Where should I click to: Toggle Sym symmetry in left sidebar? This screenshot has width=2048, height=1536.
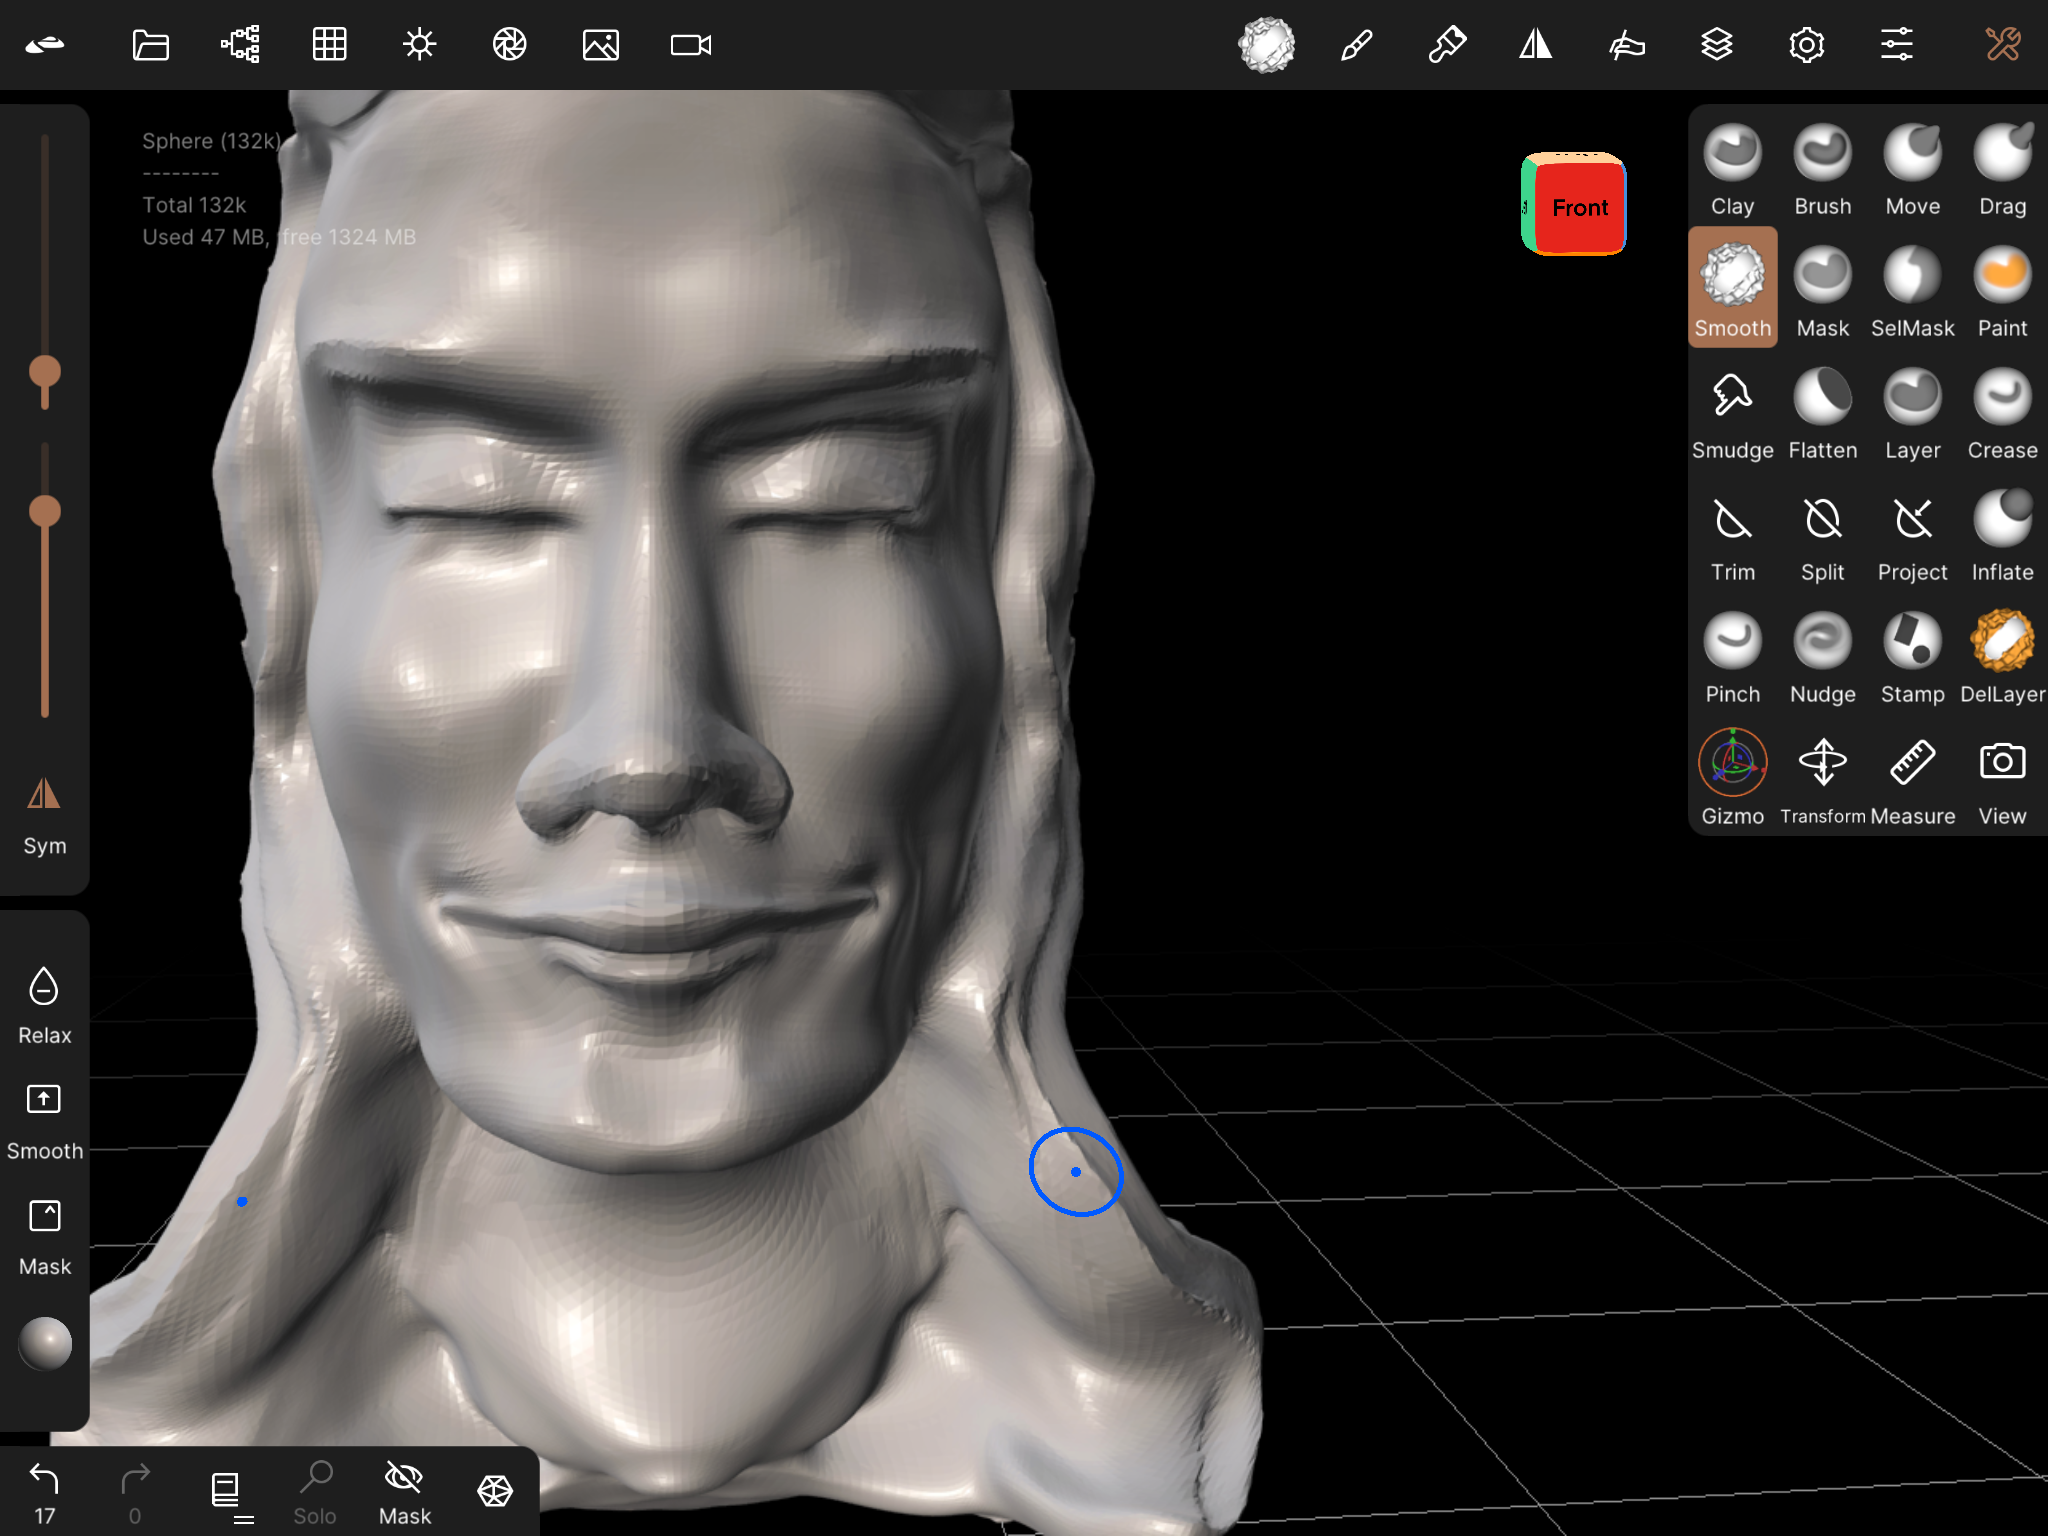tap(44, 814)
